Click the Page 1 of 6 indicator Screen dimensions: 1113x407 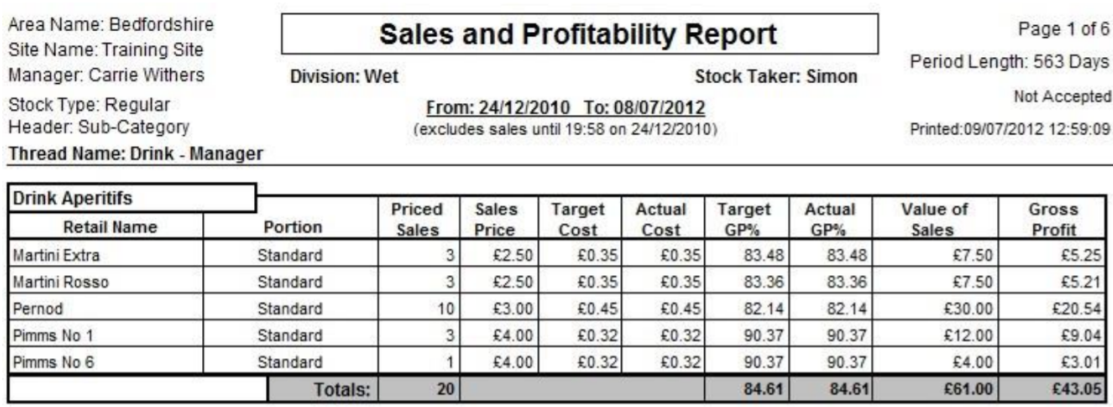(x=1063, y=30)
